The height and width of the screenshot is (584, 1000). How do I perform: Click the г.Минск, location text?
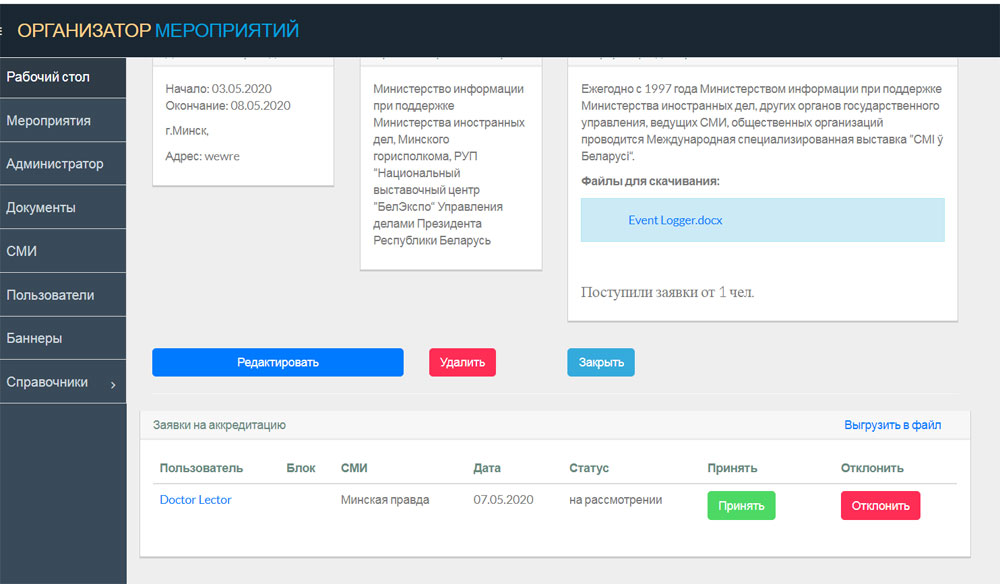(187, 131)
